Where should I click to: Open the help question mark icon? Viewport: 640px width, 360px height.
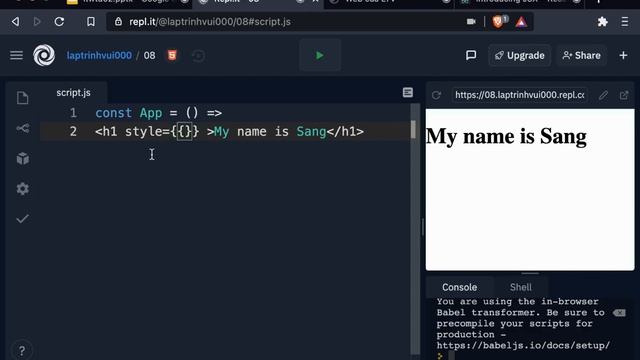pyautogui.click(x=22, y=350)
